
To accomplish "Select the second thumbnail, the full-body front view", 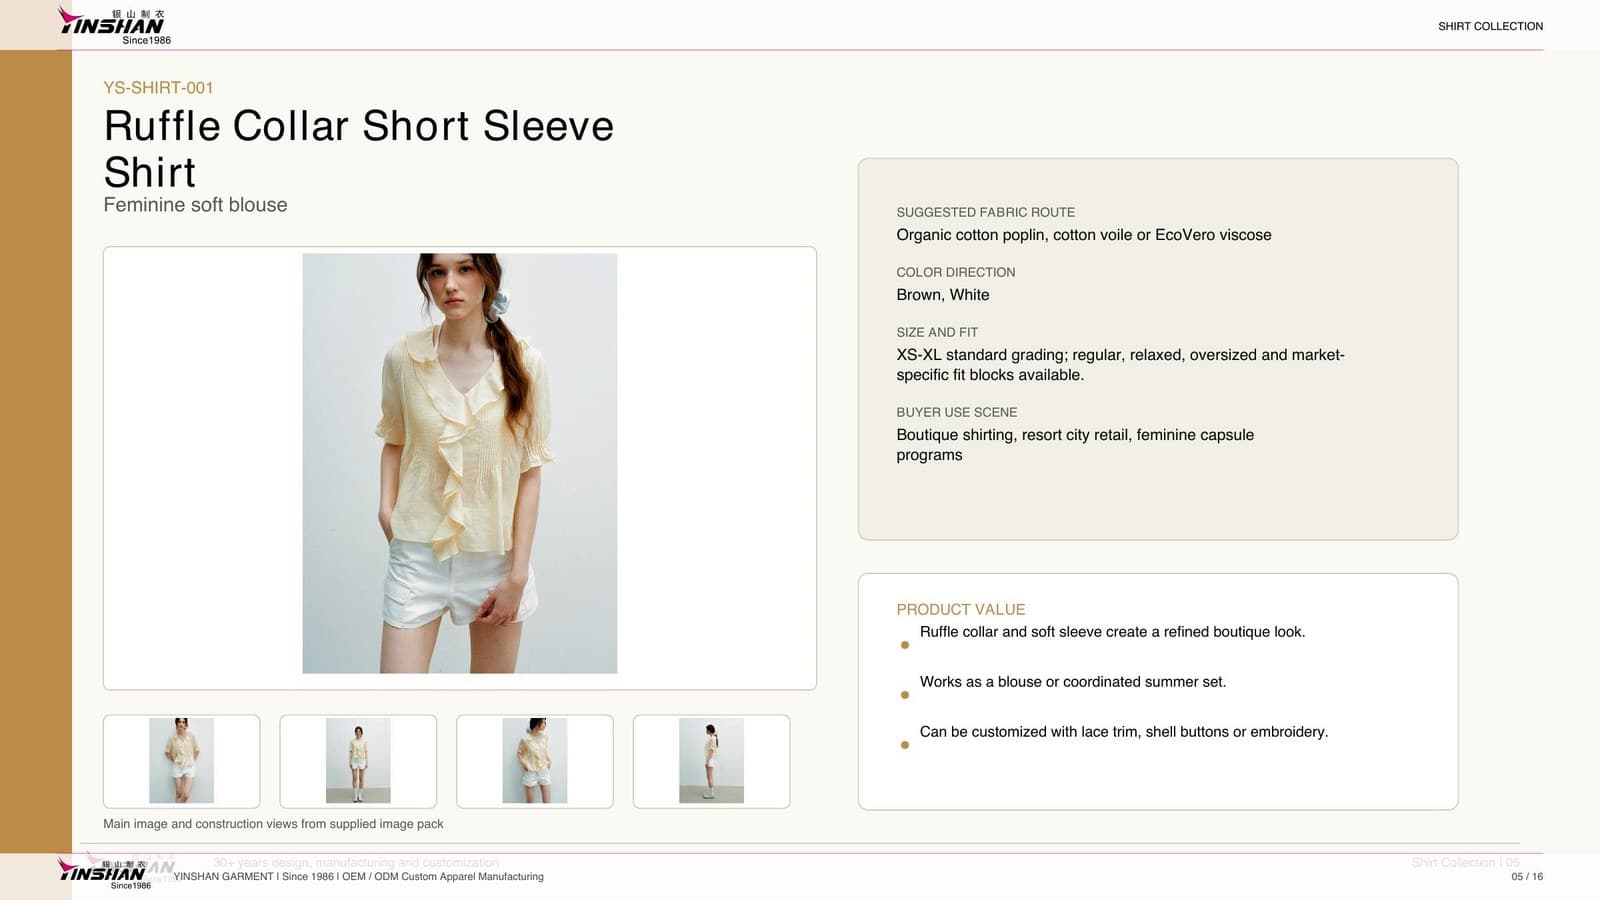I will pyautogui.click(x=358, y=760).
